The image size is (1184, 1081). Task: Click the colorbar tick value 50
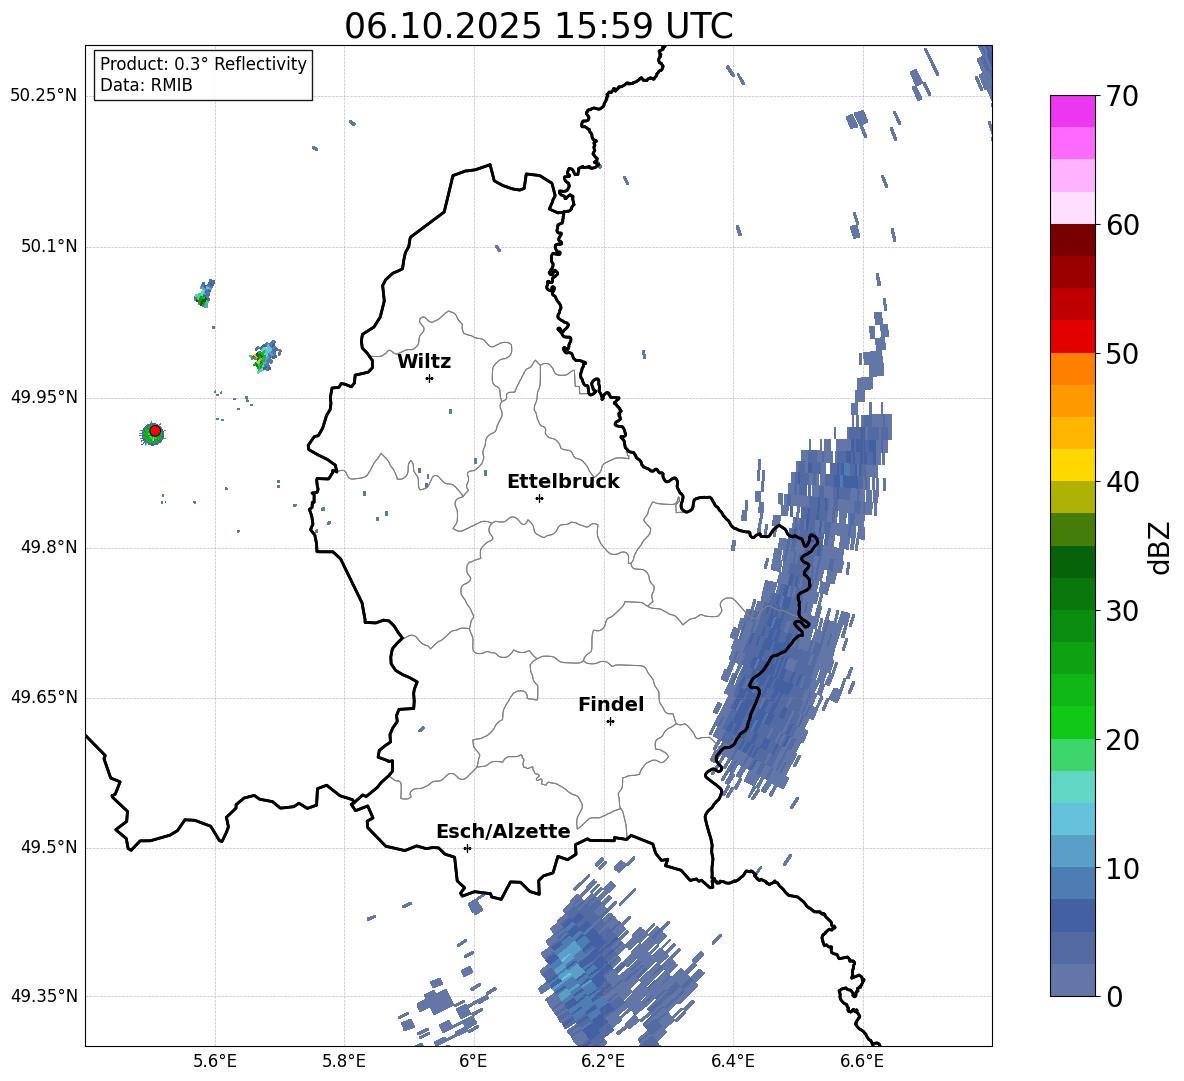tap(1122, 353)
